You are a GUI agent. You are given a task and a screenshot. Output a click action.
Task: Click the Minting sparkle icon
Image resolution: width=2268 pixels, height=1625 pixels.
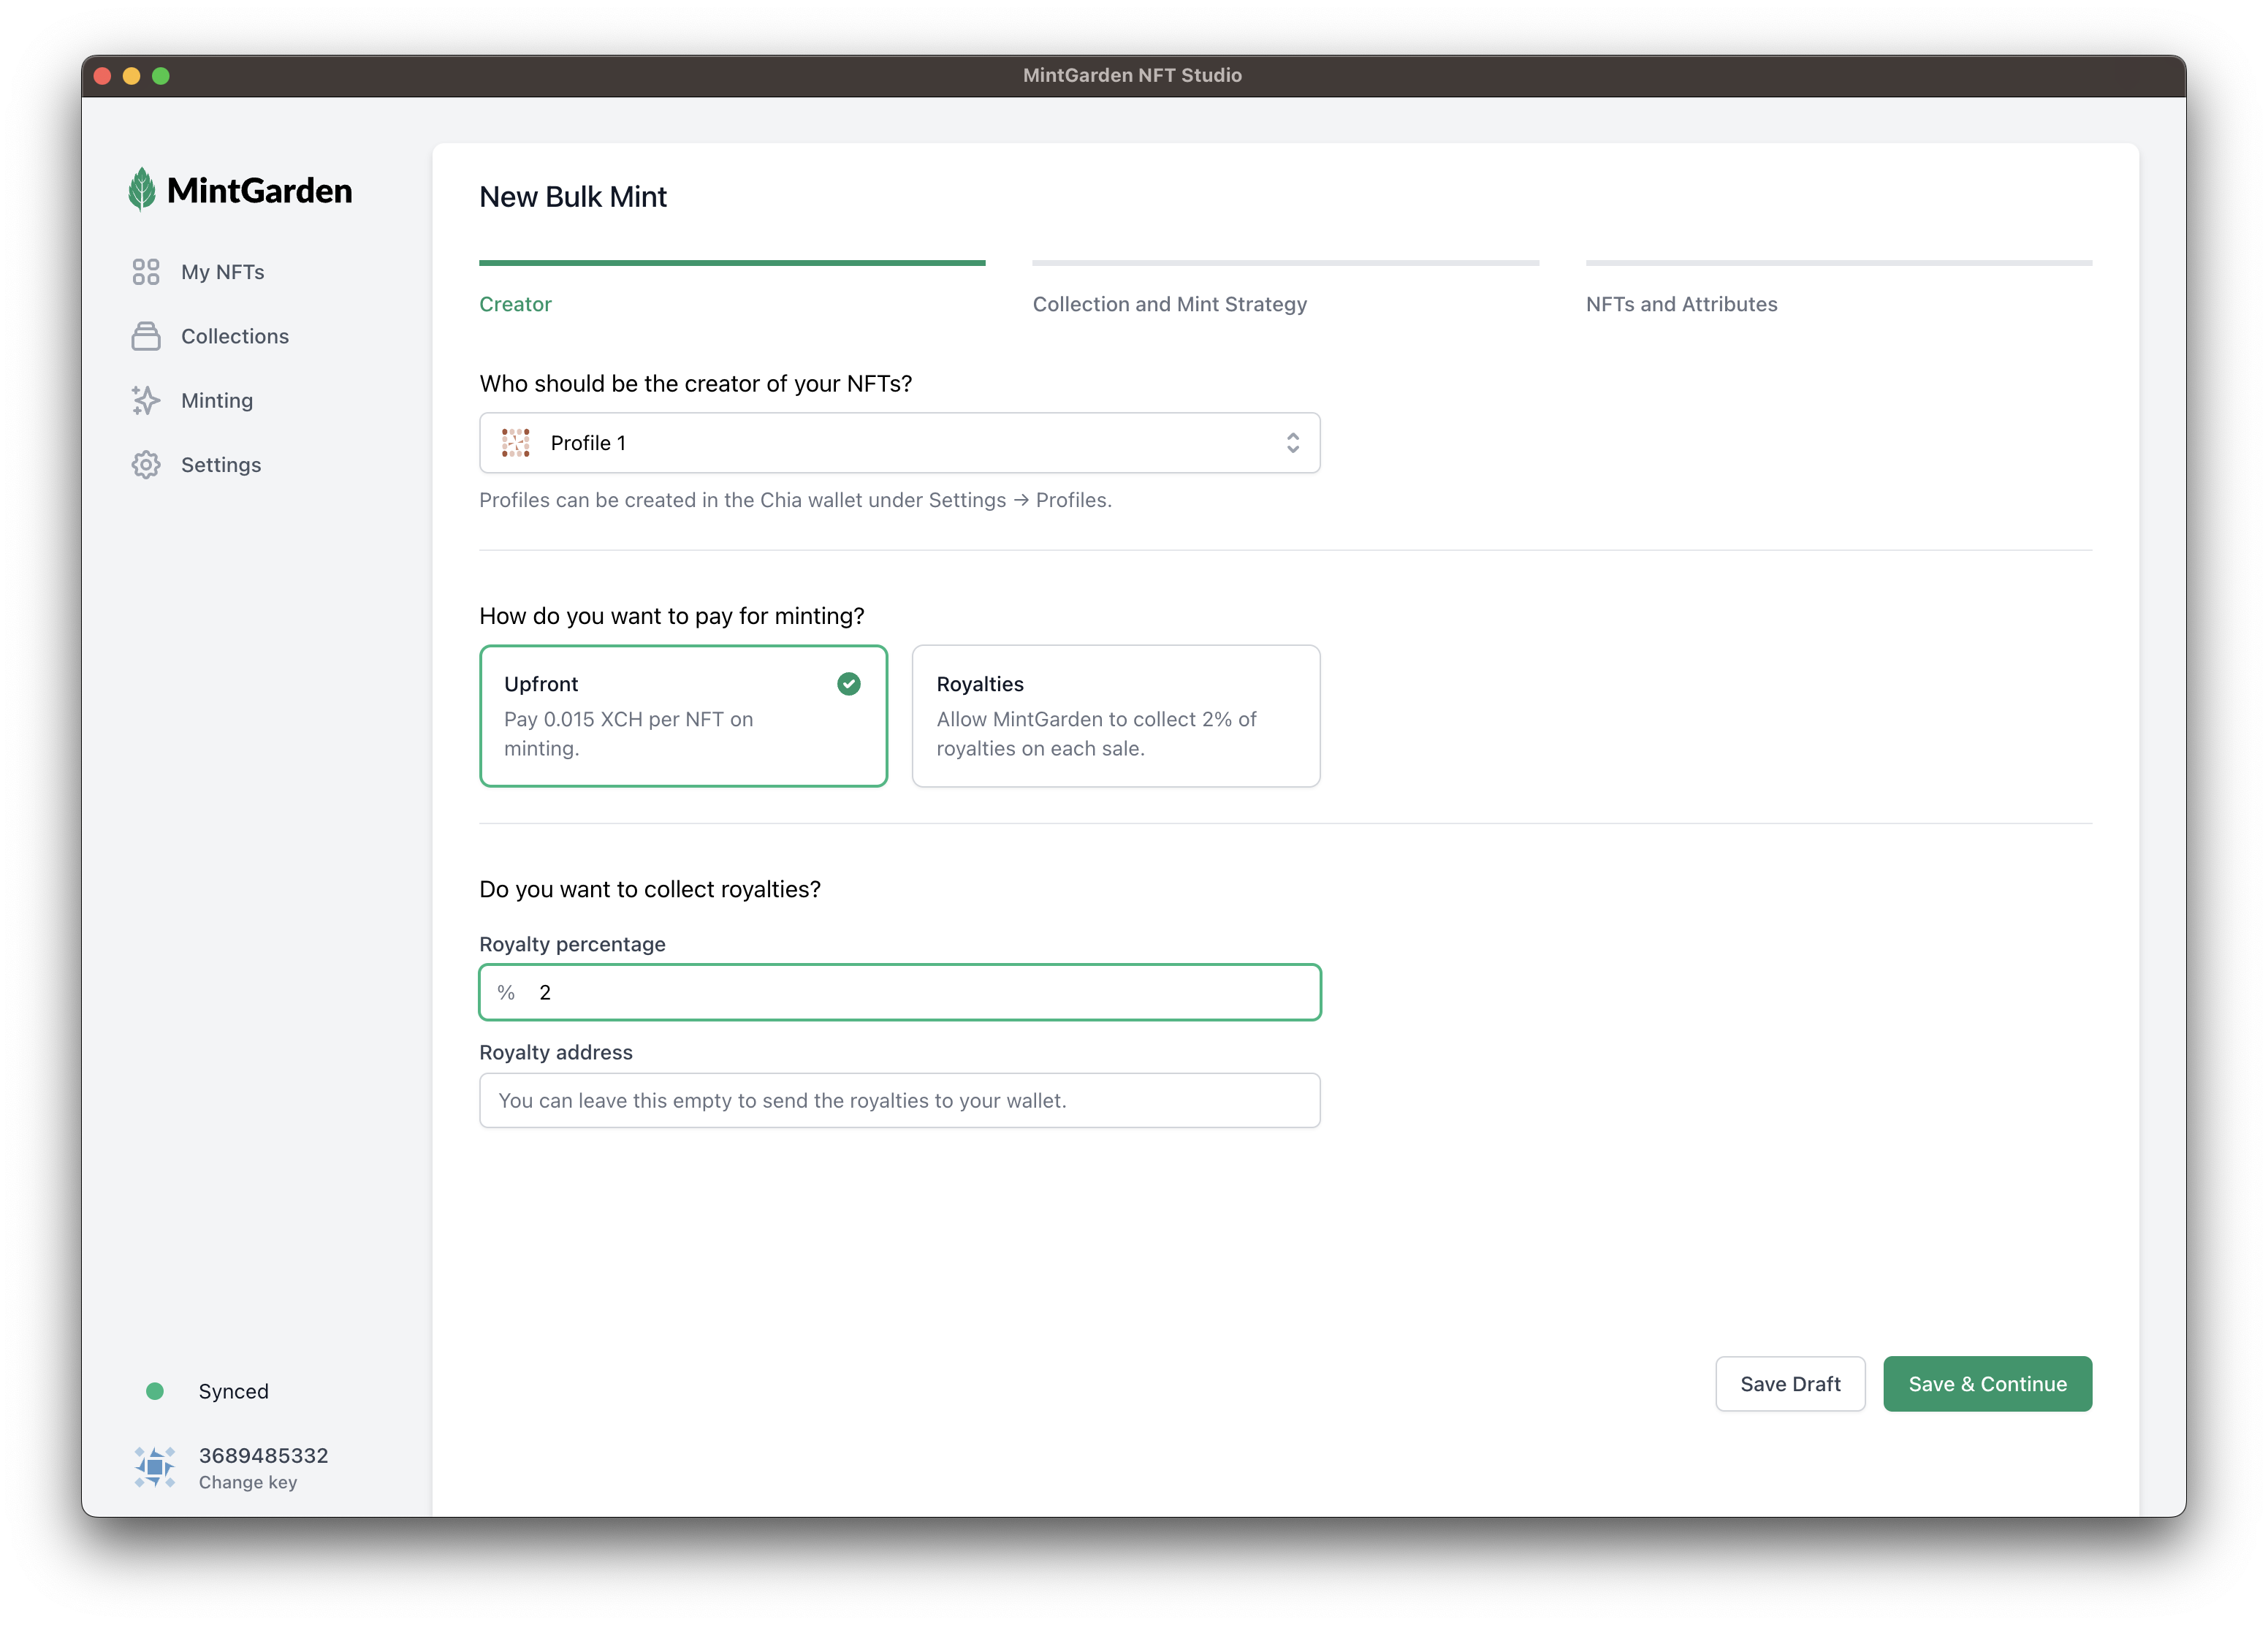(x=146, y=400)
